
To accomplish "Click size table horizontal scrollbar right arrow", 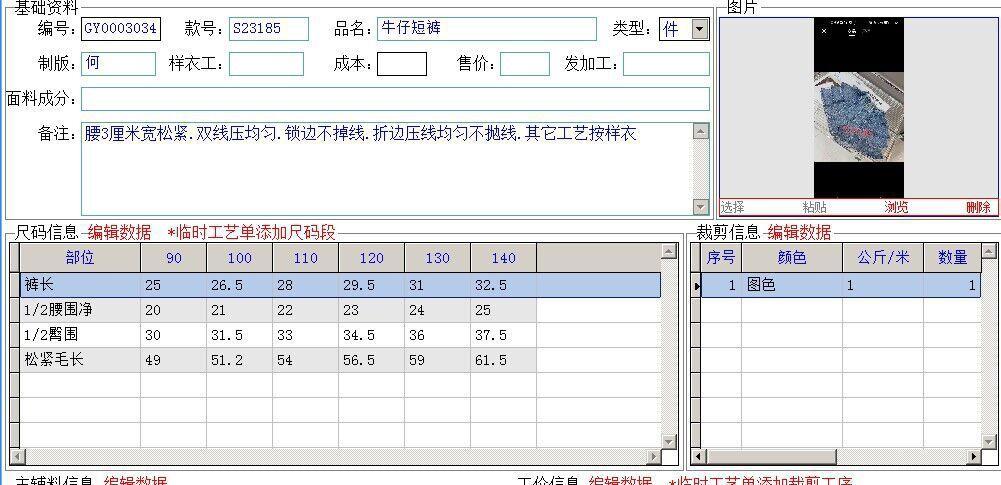I will click(655, 457).
